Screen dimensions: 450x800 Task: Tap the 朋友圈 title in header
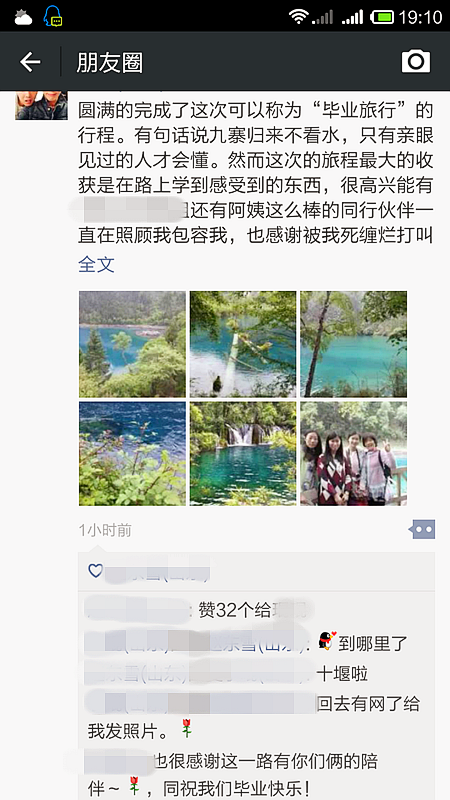tap(110, 62)
